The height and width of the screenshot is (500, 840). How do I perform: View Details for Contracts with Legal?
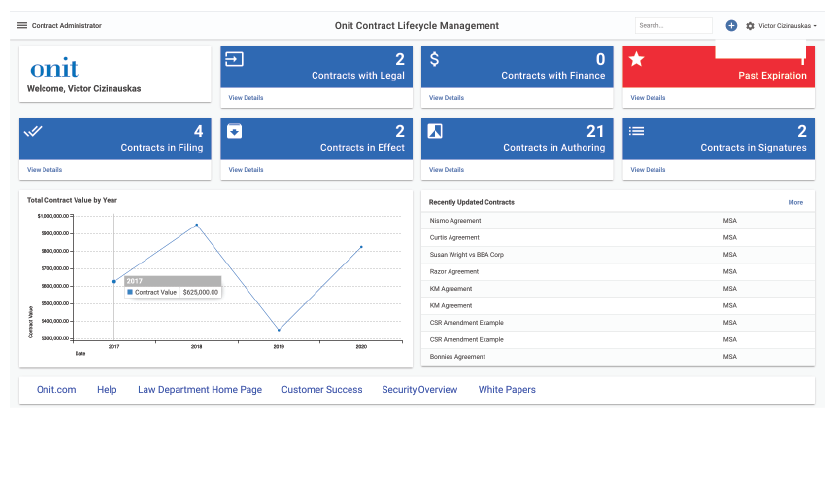(x=246, y=98)
